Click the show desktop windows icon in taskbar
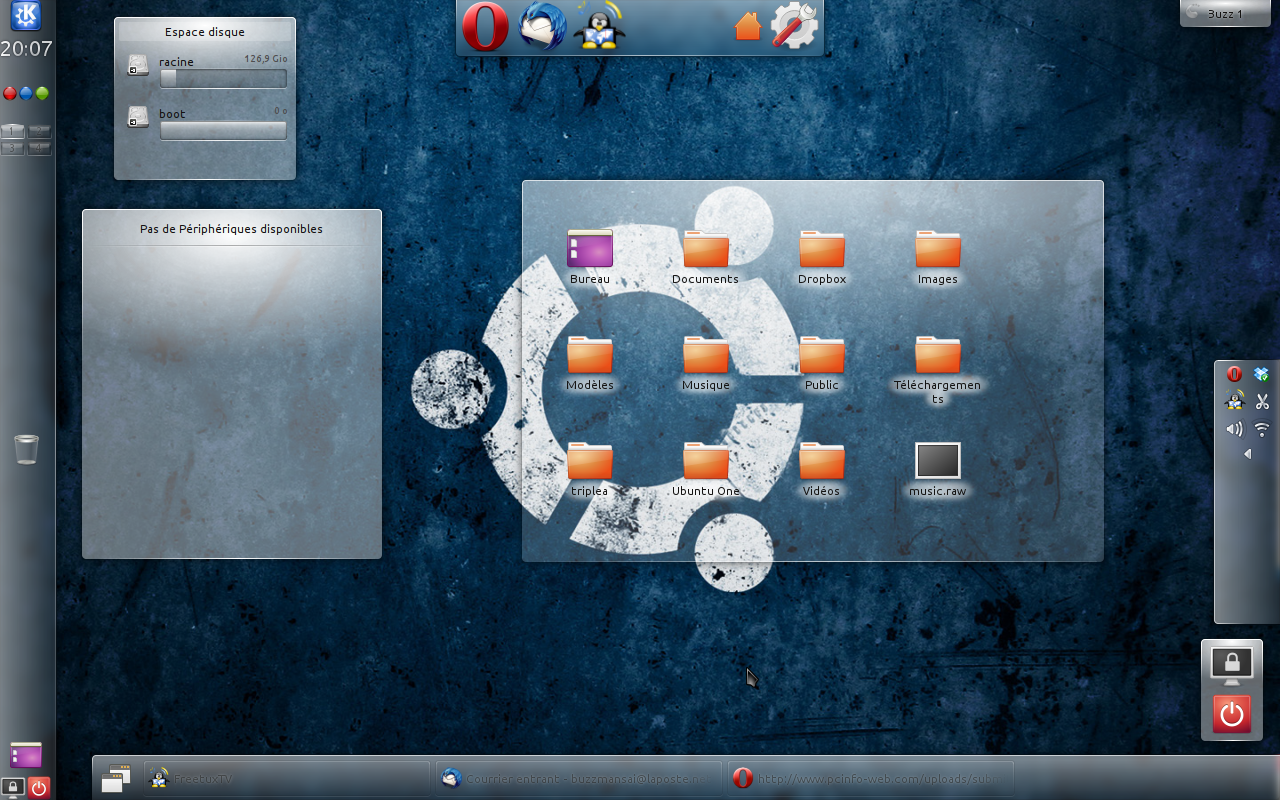 (x=117, y=778)
